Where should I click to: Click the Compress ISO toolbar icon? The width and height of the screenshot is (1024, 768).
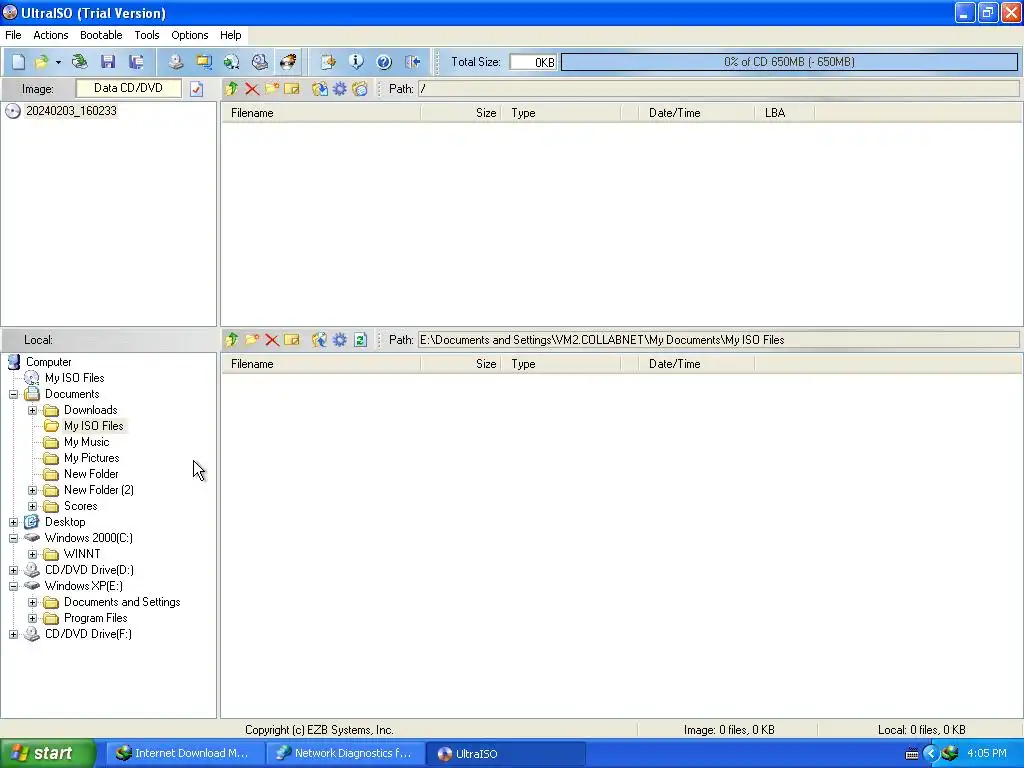204,62
